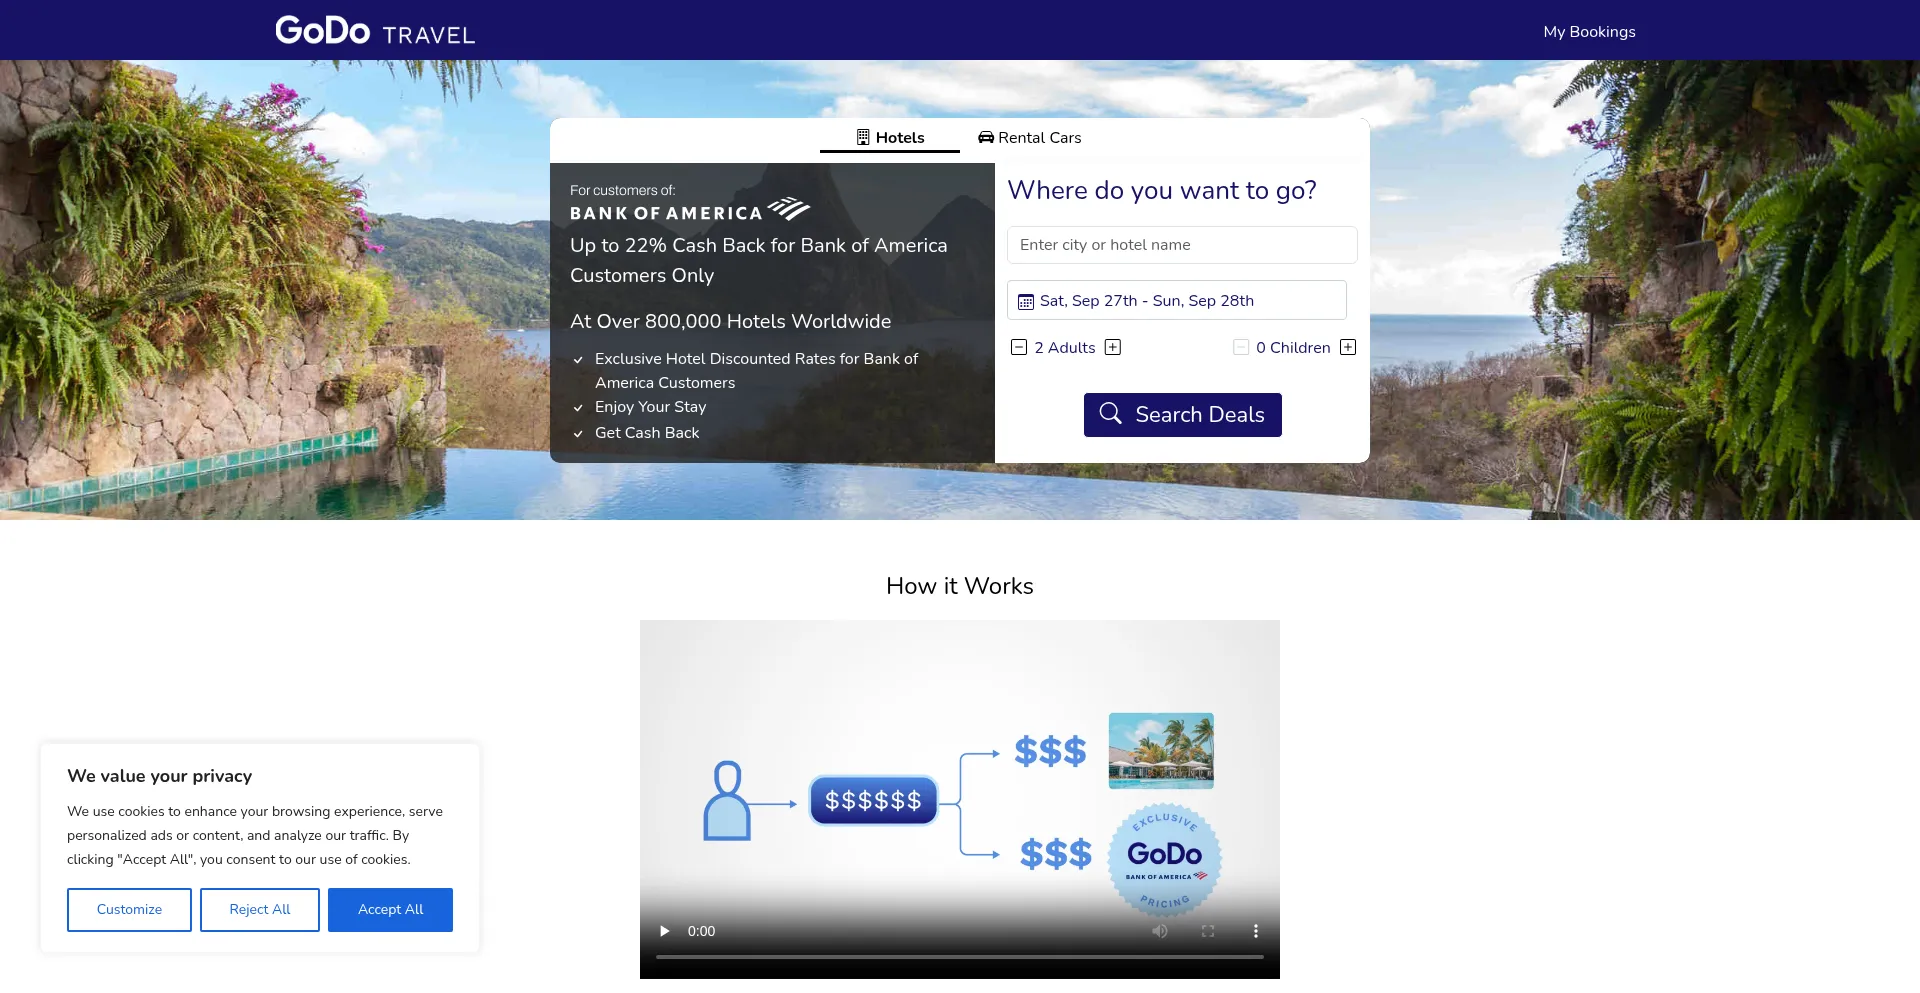This screenshot has width=1920, height=993.
Task: Click the Search Deals button
Action: pyautogui.click(x=1183, y=415)
